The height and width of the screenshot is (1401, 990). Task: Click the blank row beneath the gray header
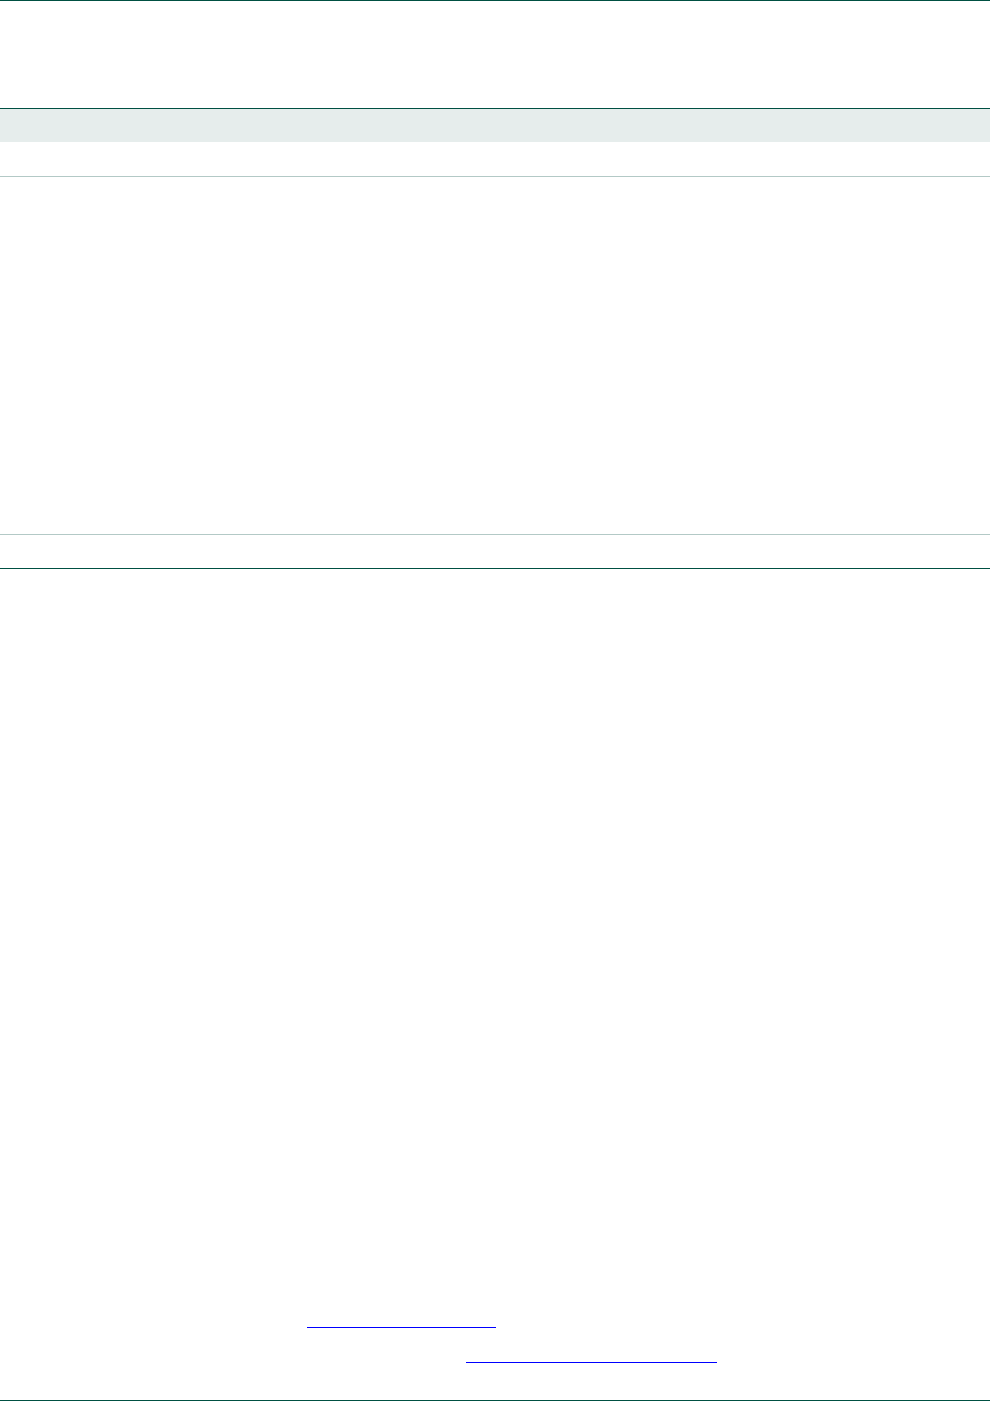coord(495,159)
